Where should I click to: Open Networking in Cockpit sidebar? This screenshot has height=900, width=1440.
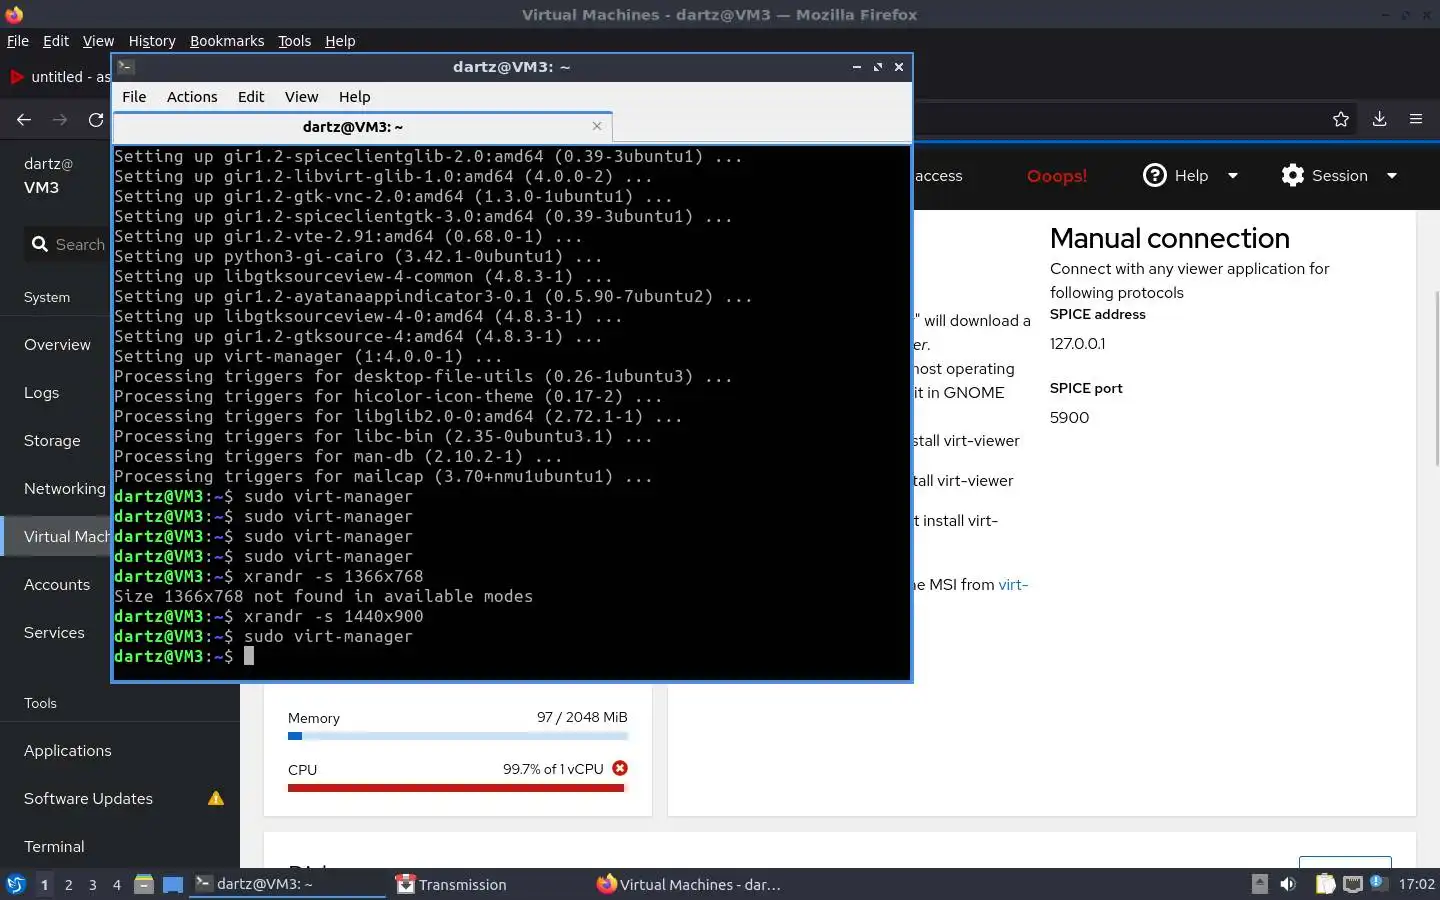tap(64, 488)
